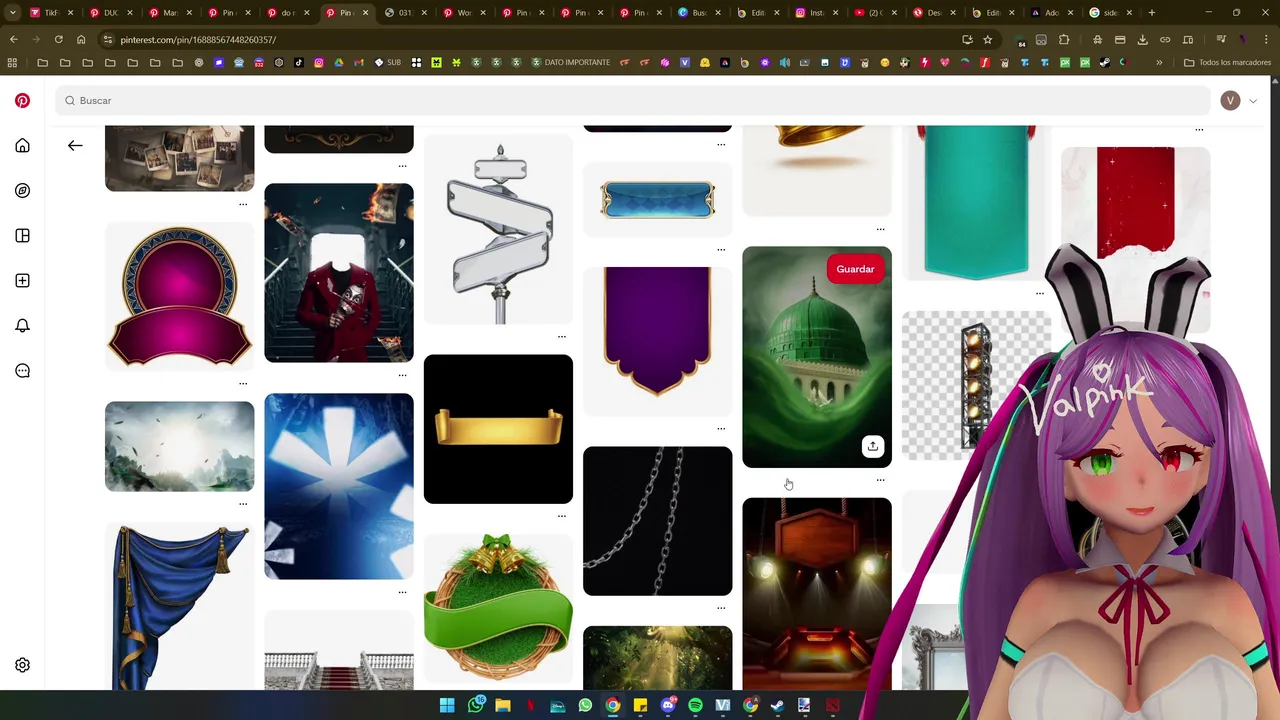Screen dimensions: 1280x720
Task: Expand the accounts chevron beside the profile avatar
Action: coord(1252,101)
